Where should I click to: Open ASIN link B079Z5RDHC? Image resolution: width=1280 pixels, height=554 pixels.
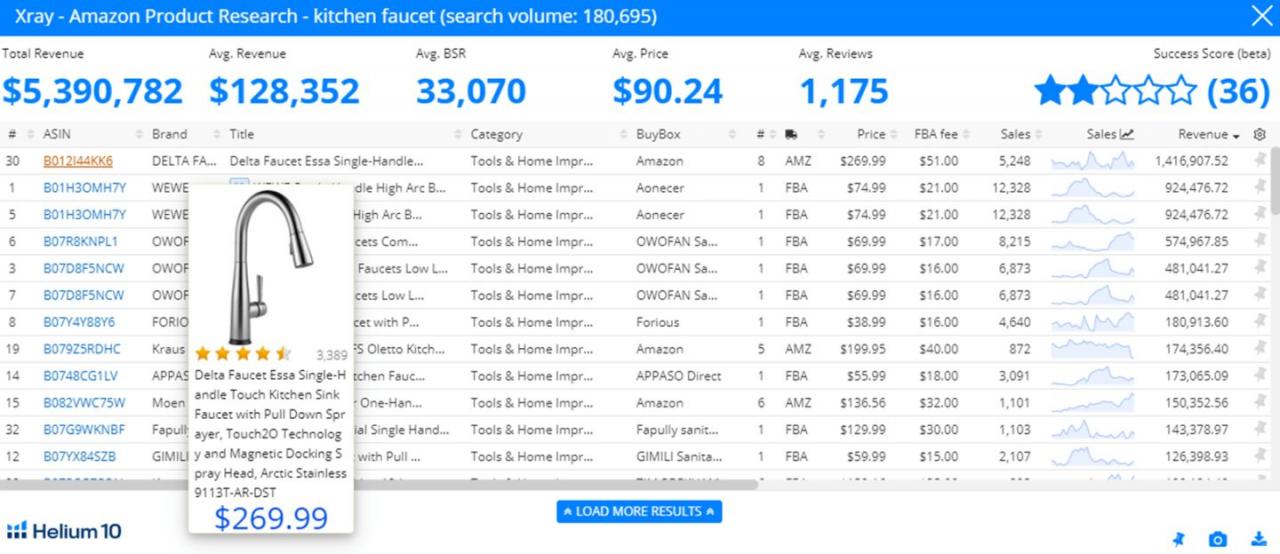(81, 349)
